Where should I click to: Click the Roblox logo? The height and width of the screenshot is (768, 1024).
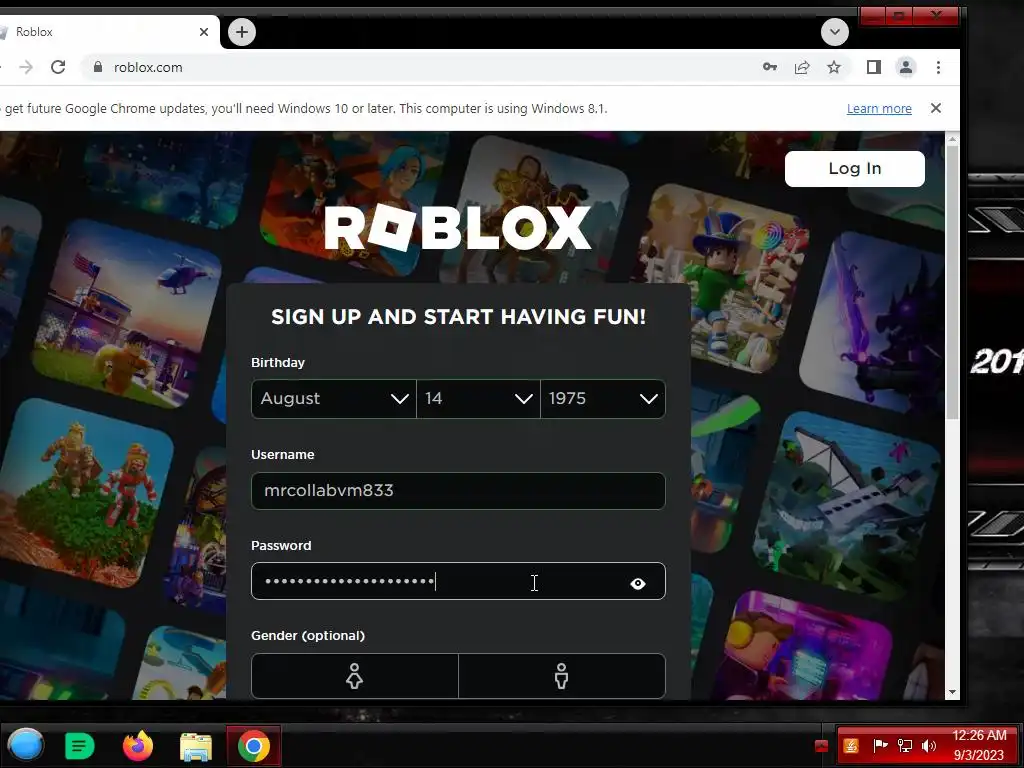pos(458,228)
